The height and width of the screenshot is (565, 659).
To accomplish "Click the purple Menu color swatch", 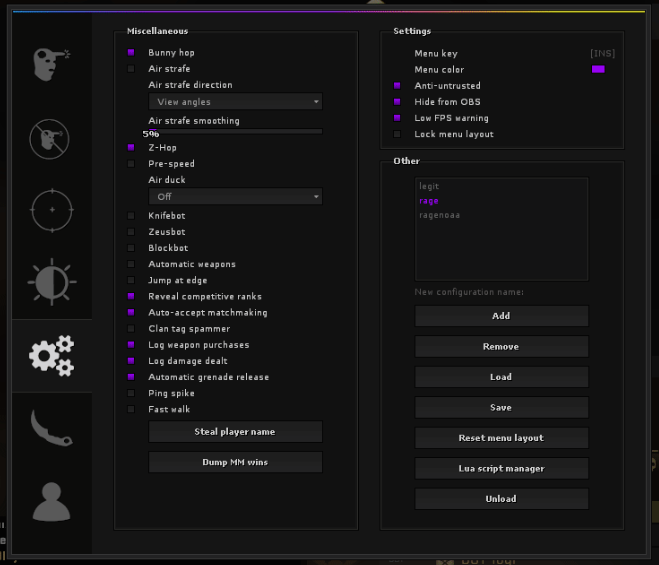I will (x=598, y=70).
